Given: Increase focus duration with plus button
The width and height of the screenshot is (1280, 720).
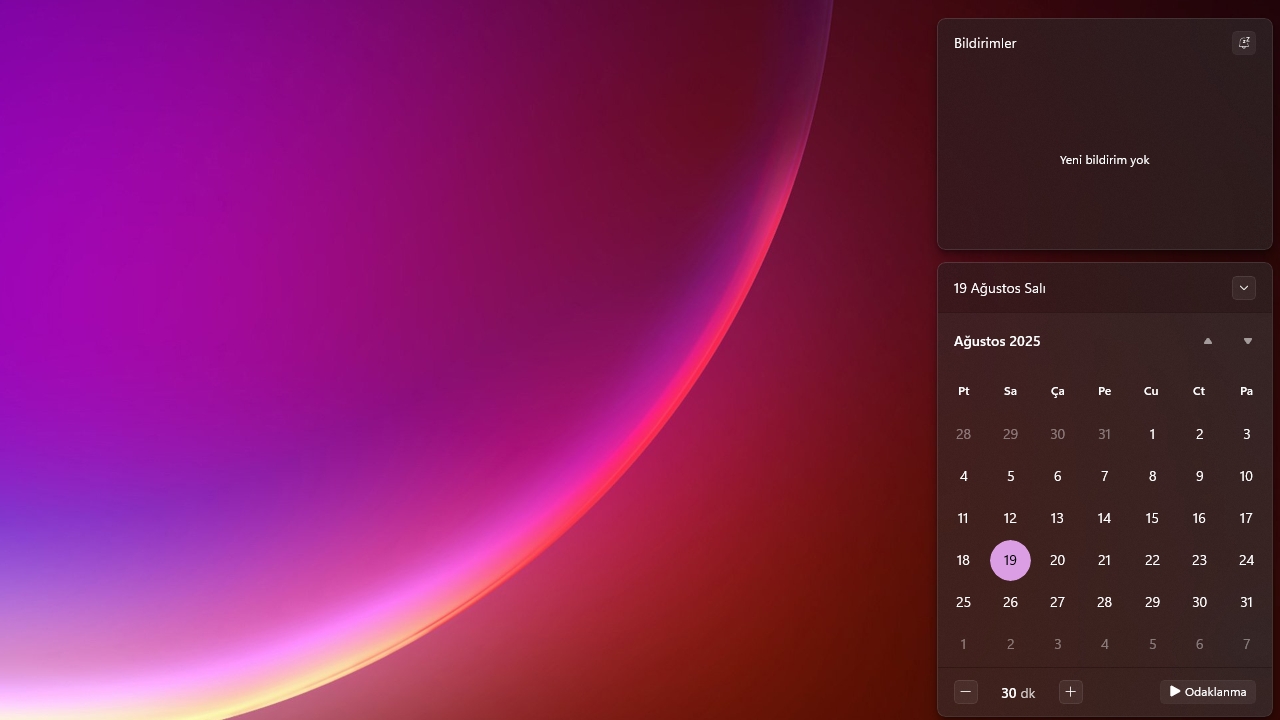Looking at the screenshot, I should [1070, 692].
